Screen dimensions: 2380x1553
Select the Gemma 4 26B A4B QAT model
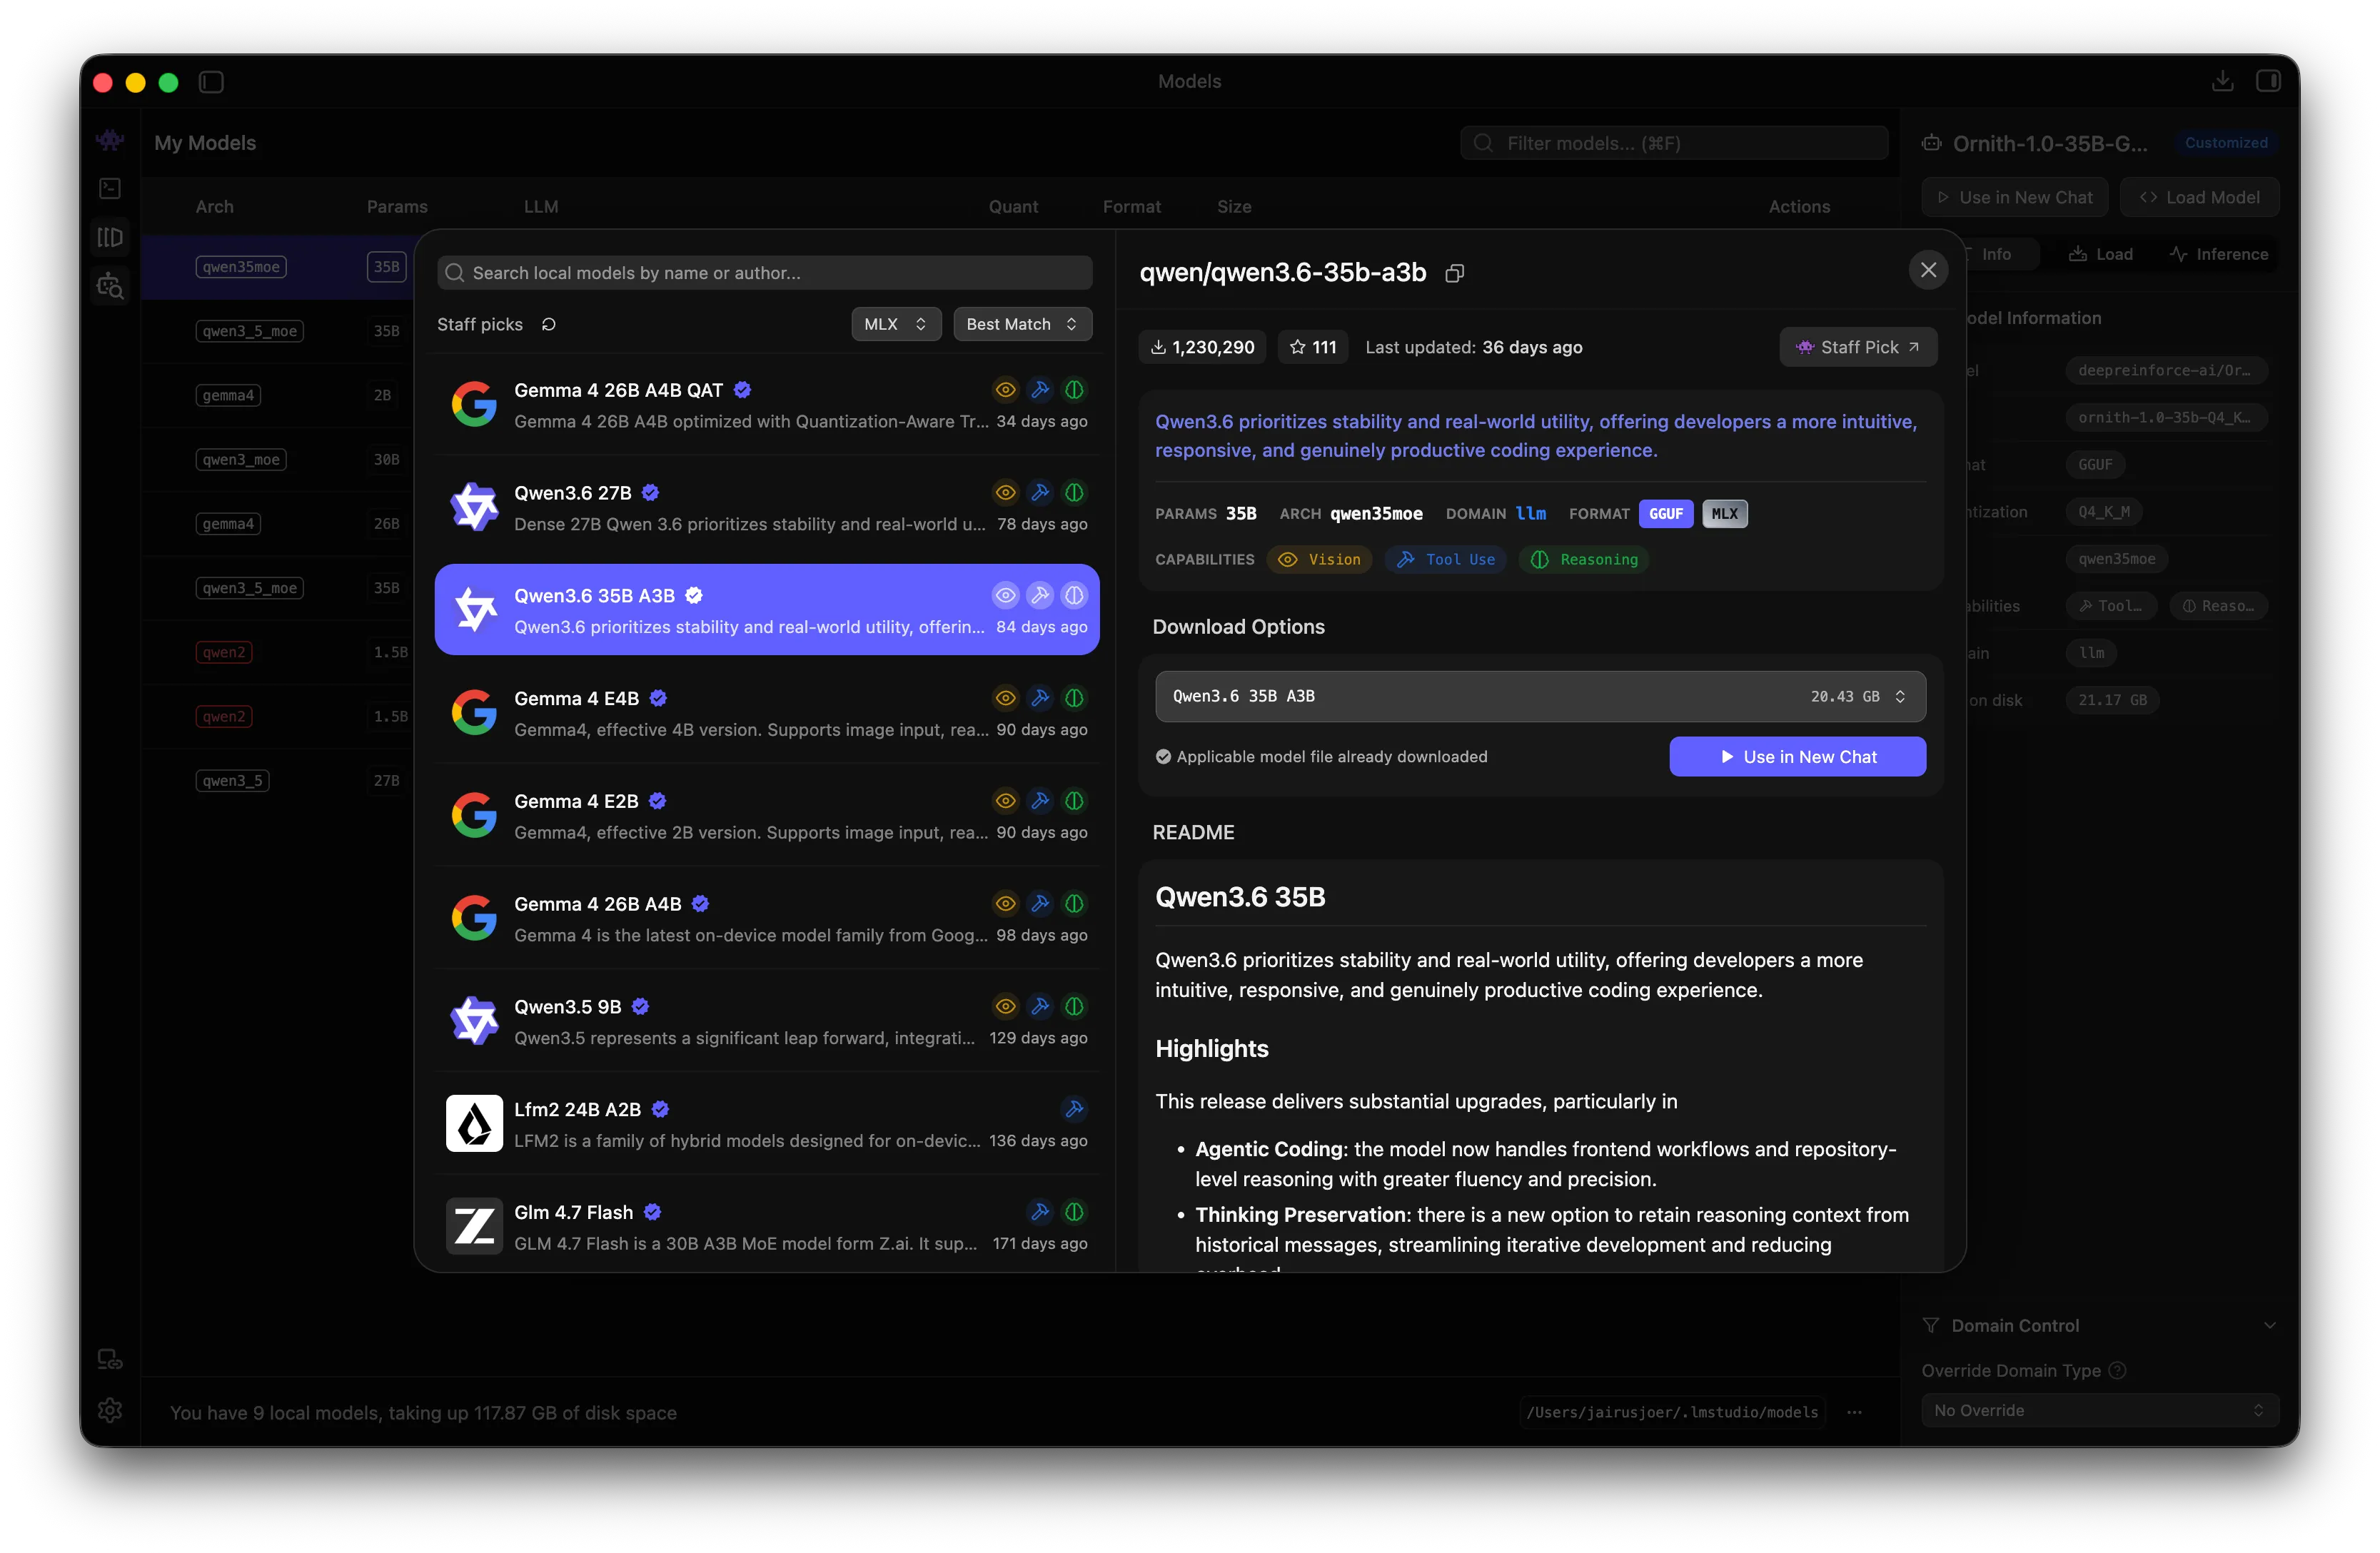(x=767, y=405)
